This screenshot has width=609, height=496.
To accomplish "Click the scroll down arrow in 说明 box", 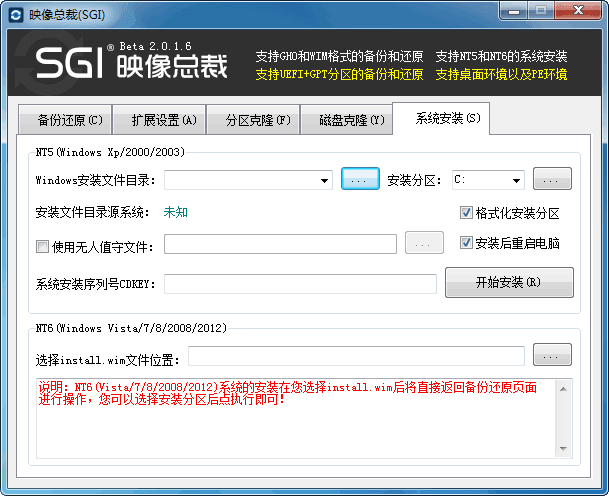I will click(x=563, y=449).
